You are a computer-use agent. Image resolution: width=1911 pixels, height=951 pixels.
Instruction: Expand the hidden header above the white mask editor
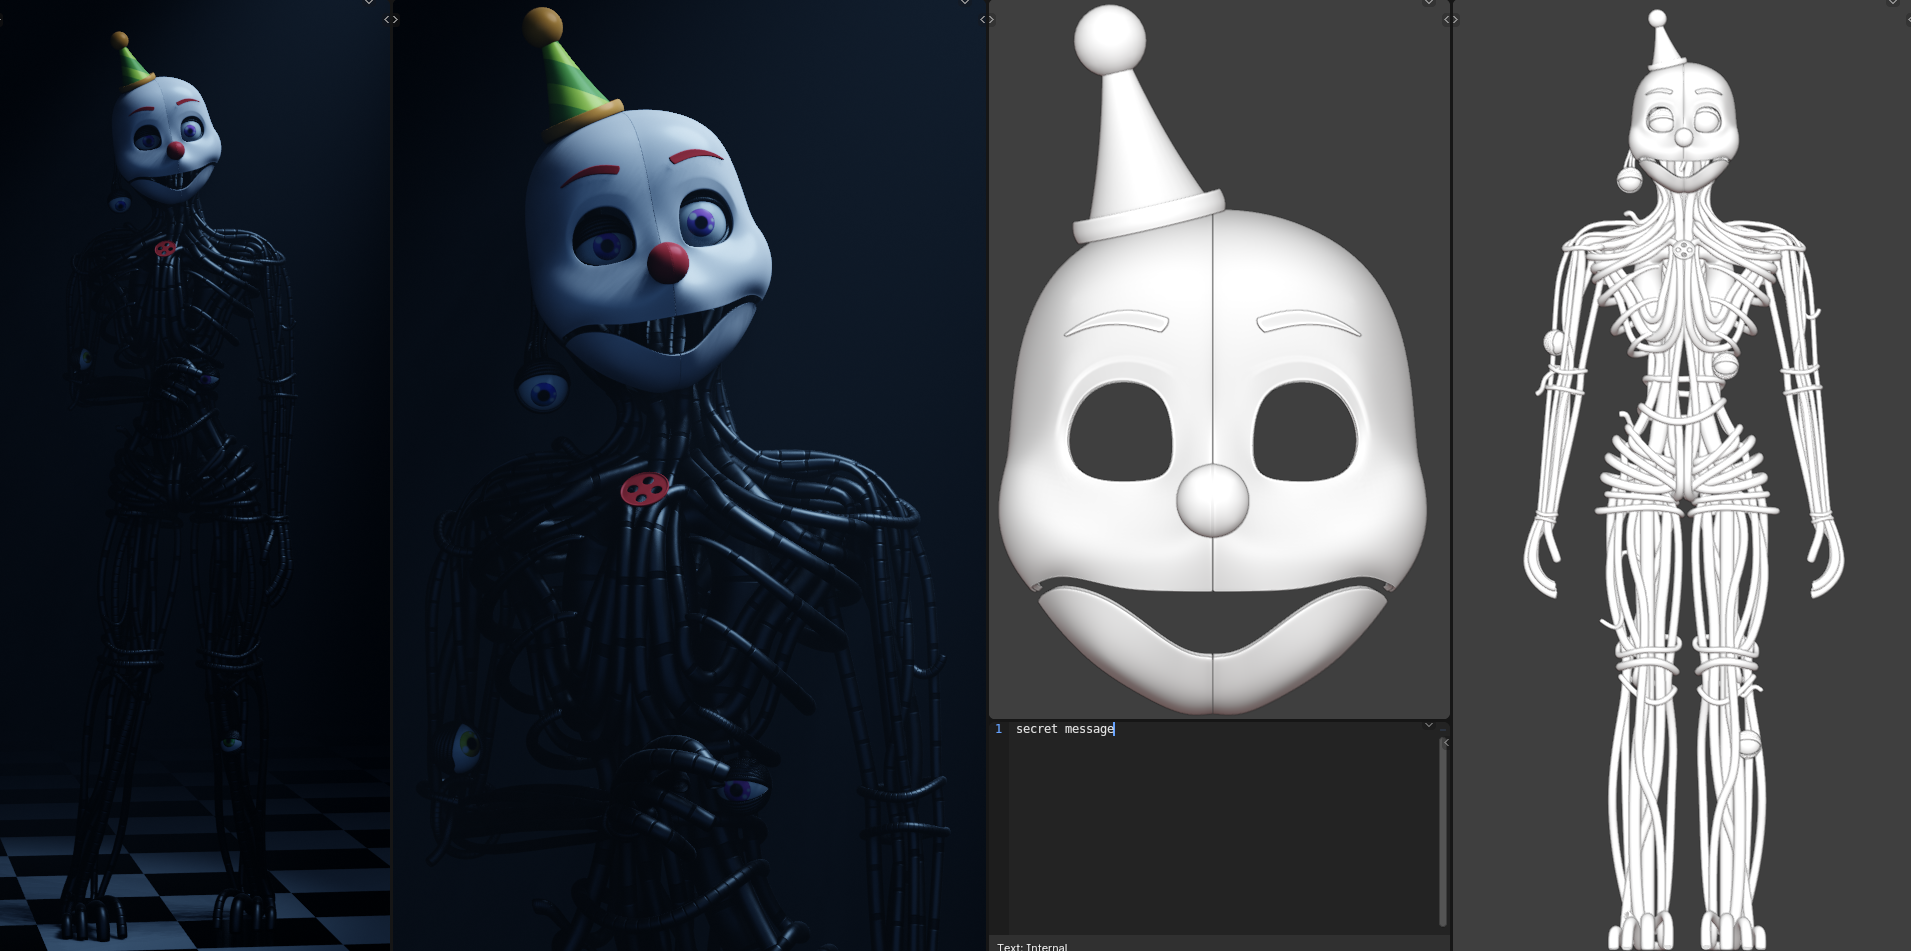coord(1429,3)
